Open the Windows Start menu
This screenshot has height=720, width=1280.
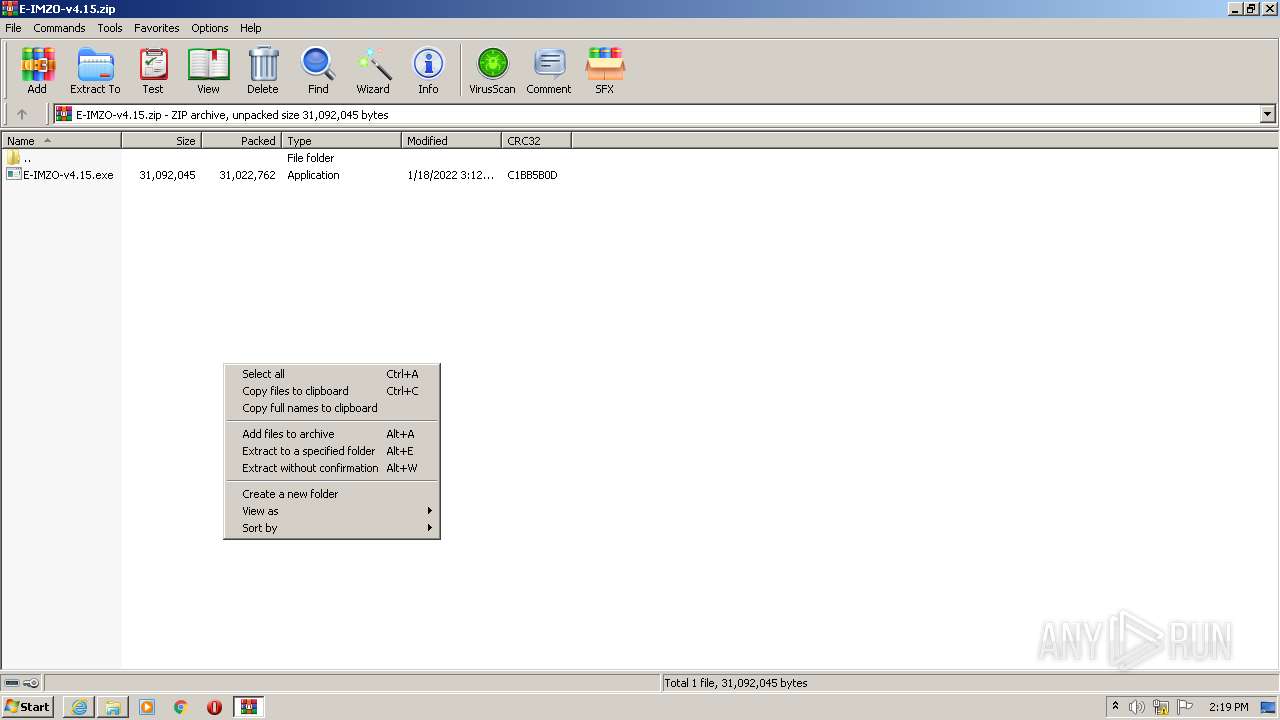click(x=28, y=707)
